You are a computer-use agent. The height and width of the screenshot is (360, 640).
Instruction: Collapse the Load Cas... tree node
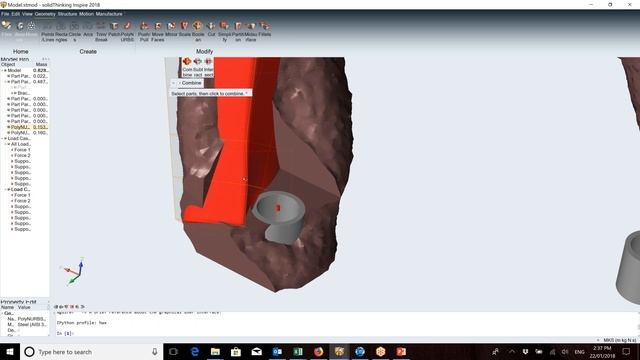click(x=2, y=138)
